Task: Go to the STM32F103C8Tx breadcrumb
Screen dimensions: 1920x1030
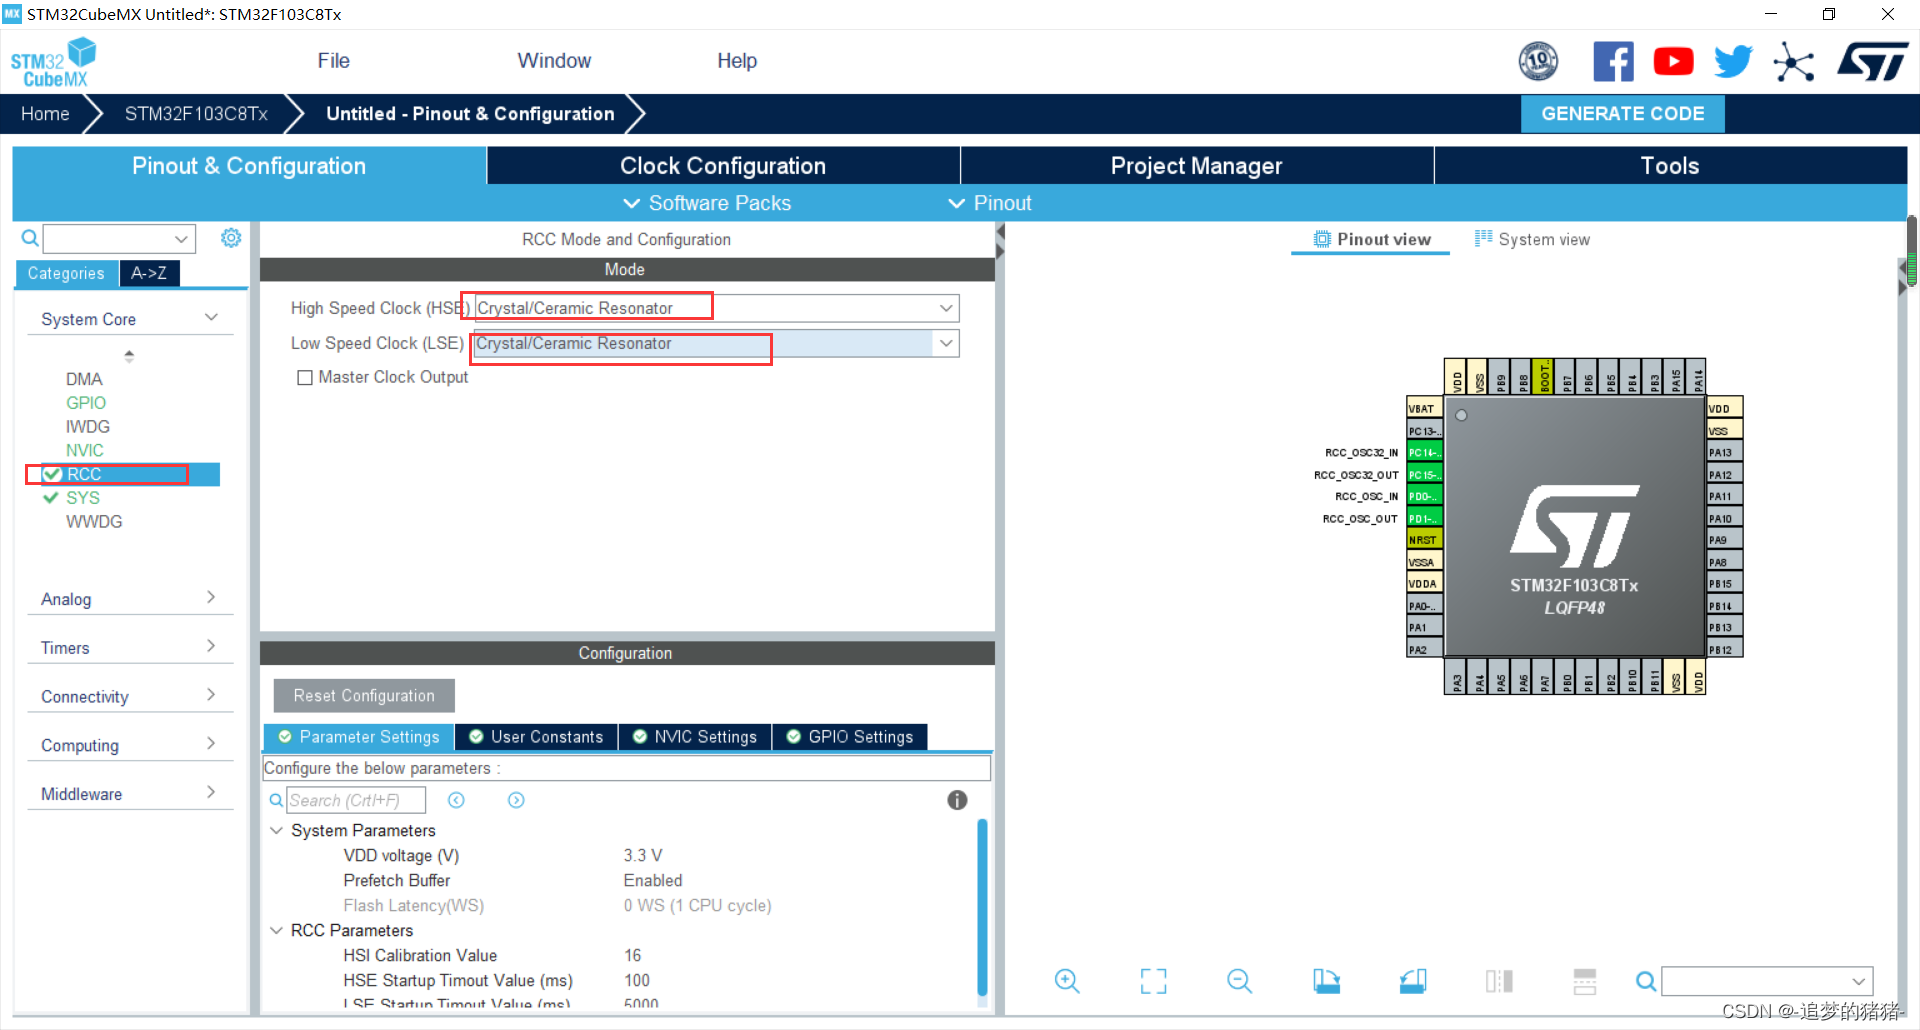Action: pyautogui.click(x=196, y=114)
